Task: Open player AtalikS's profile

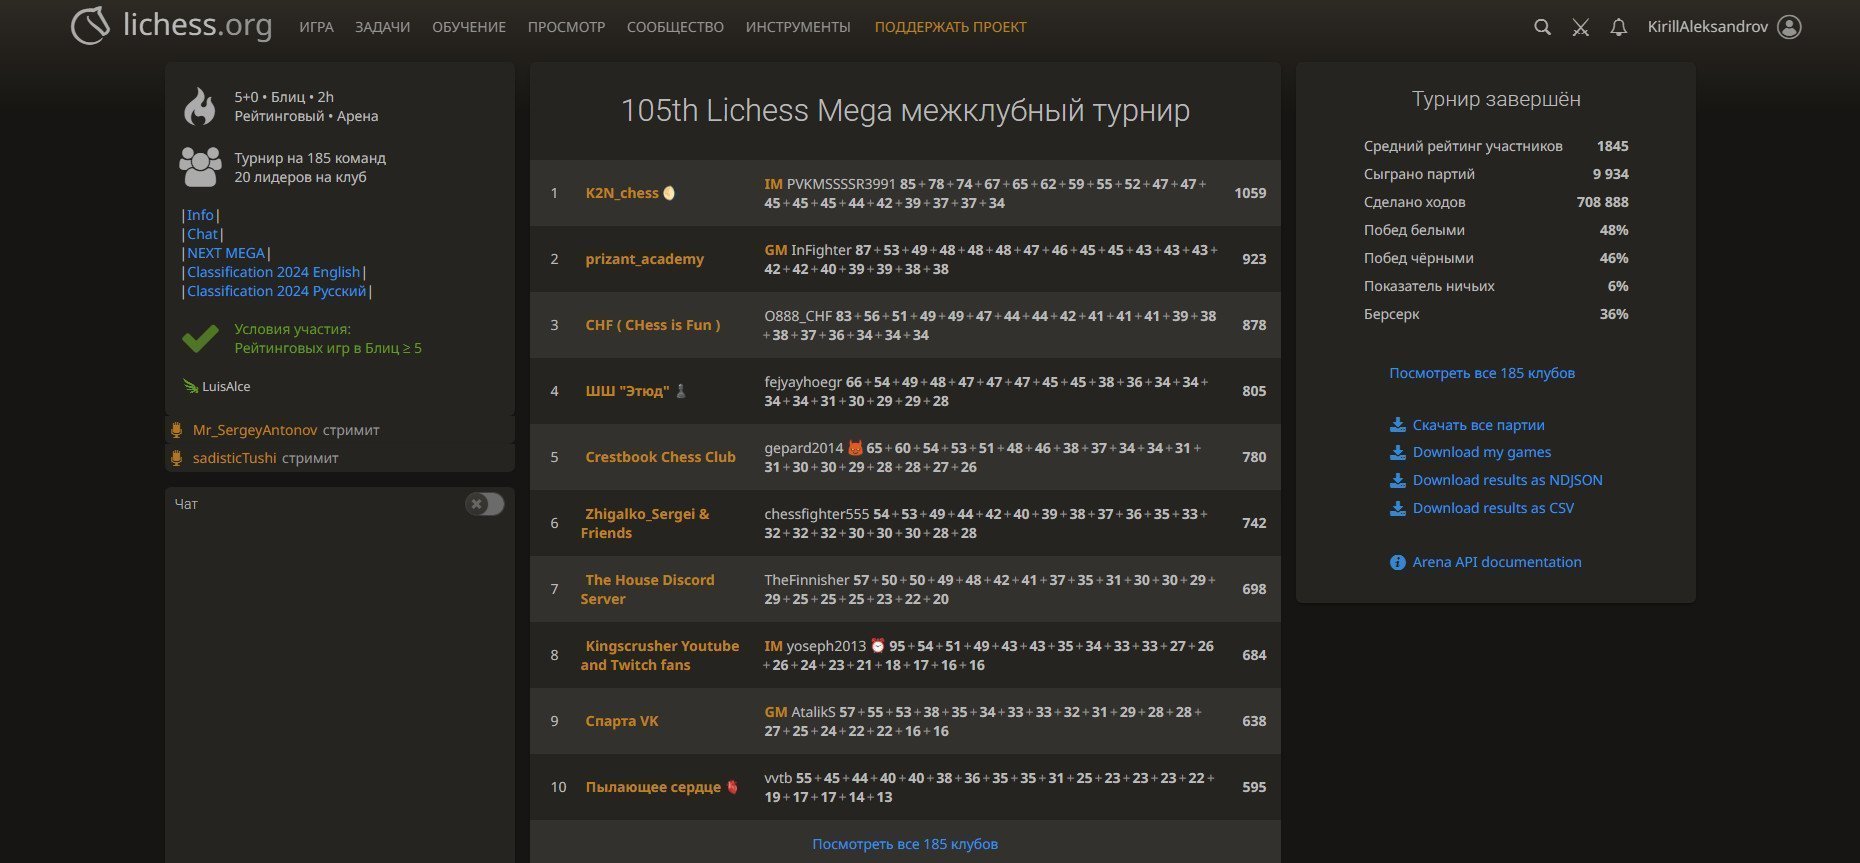Action: coord(813,712)
